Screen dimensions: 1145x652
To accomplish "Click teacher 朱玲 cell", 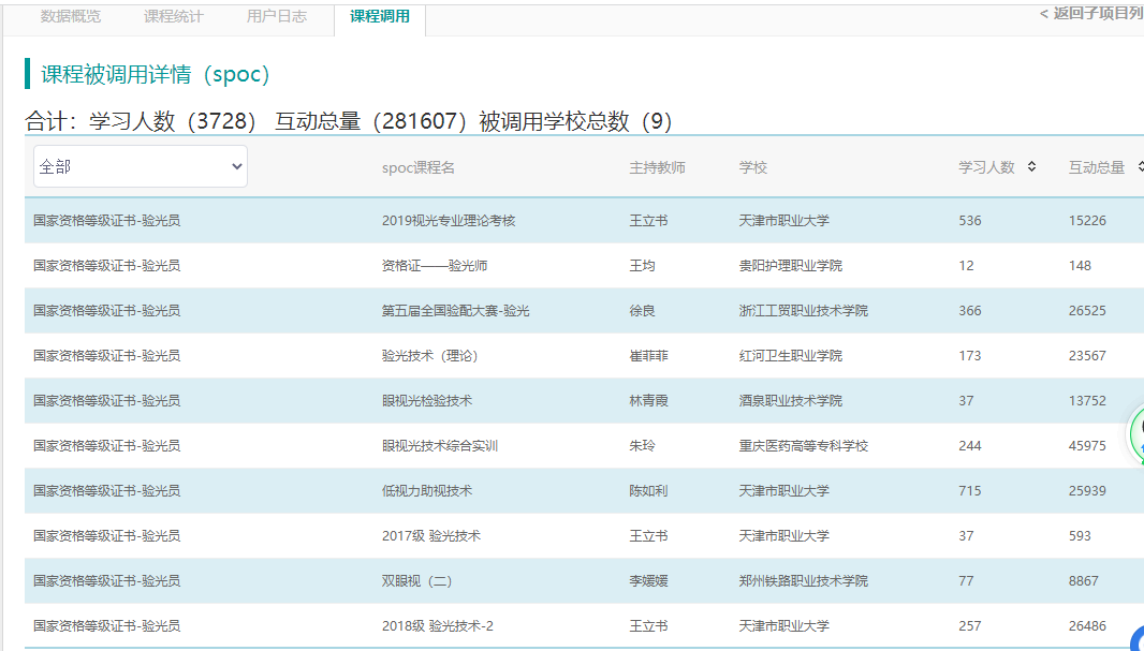I will 643,446.
